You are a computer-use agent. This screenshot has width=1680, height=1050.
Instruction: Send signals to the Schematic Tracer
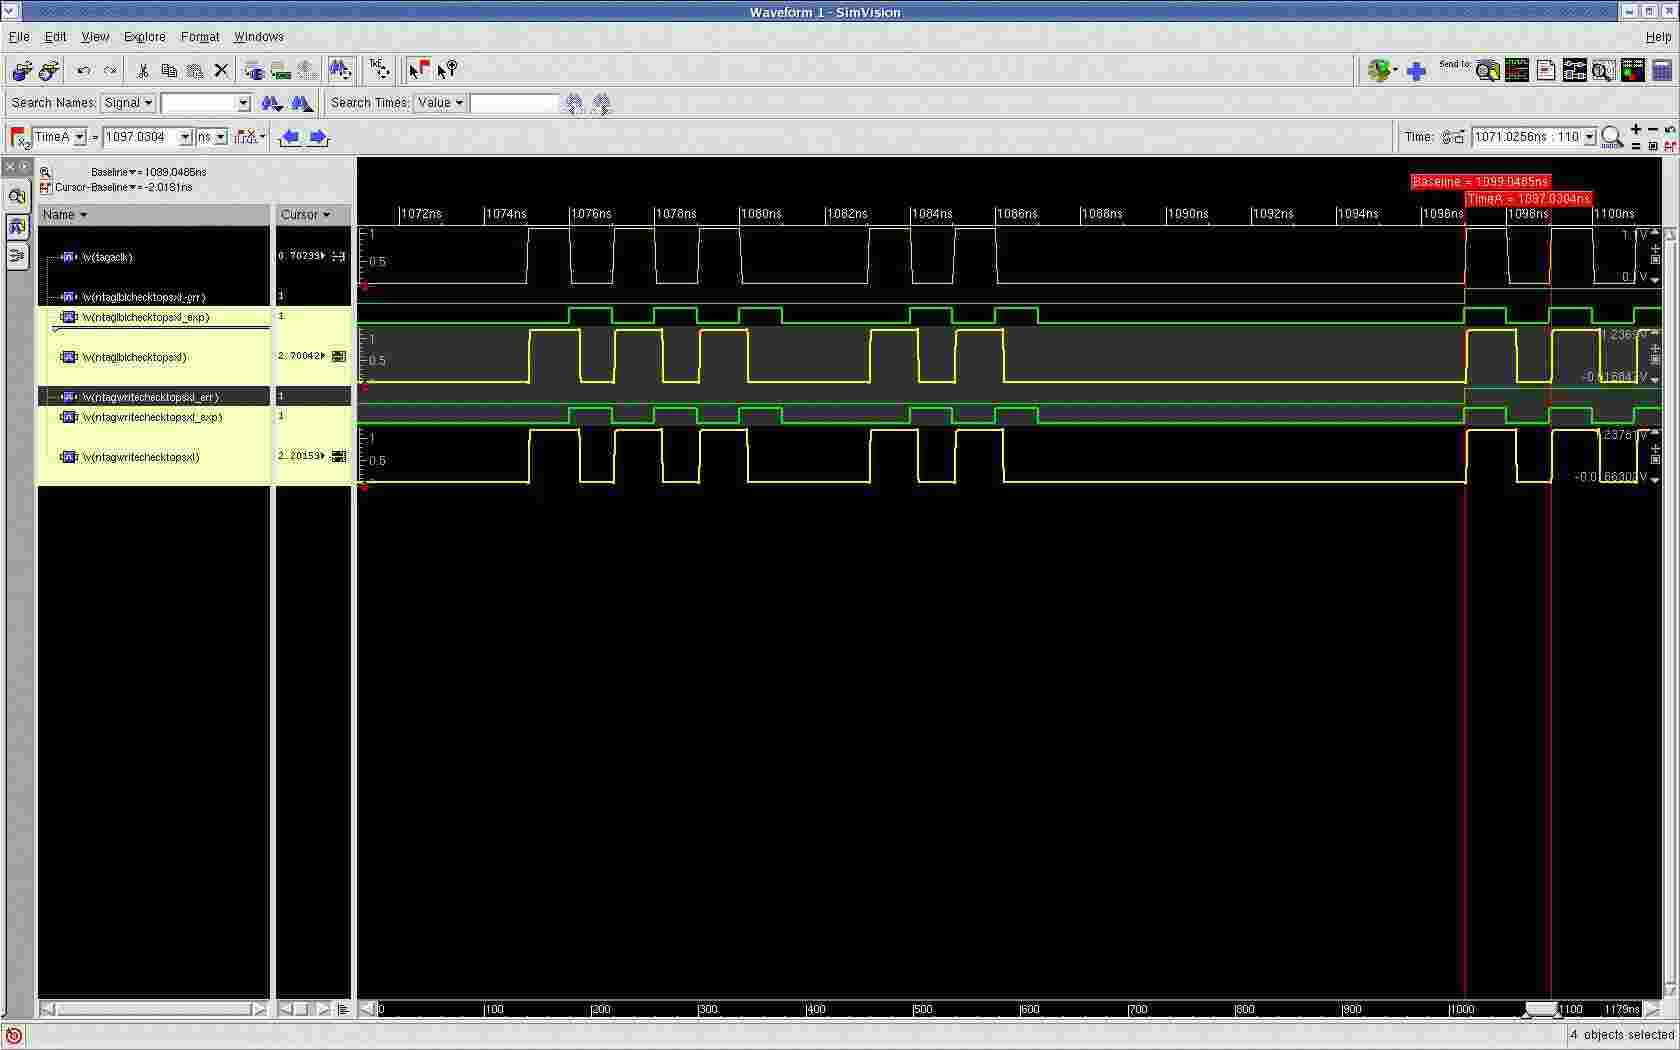1574,70
